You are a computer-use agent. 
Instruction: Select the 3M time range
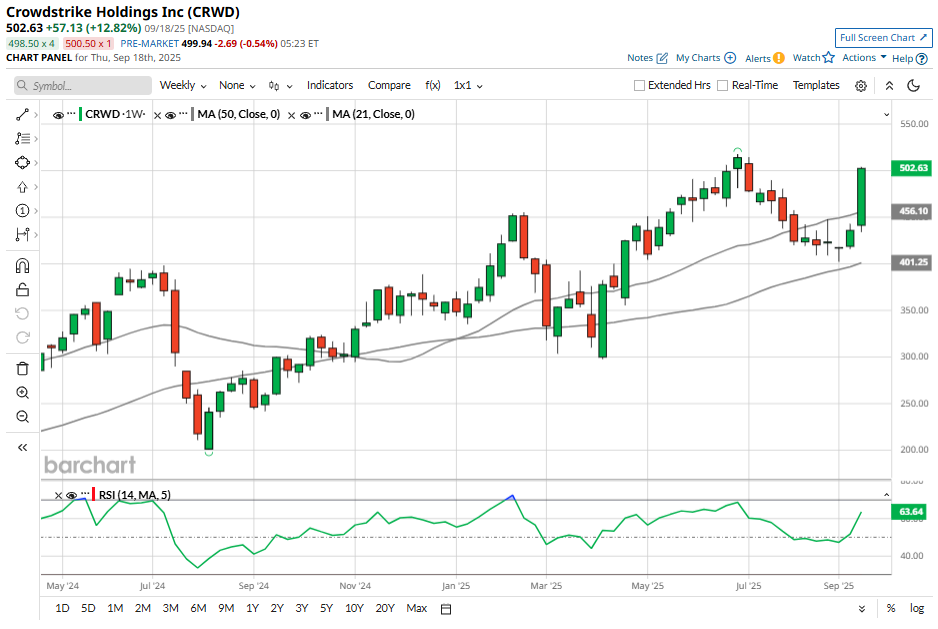pyautogui.click(x=170, y=609)
